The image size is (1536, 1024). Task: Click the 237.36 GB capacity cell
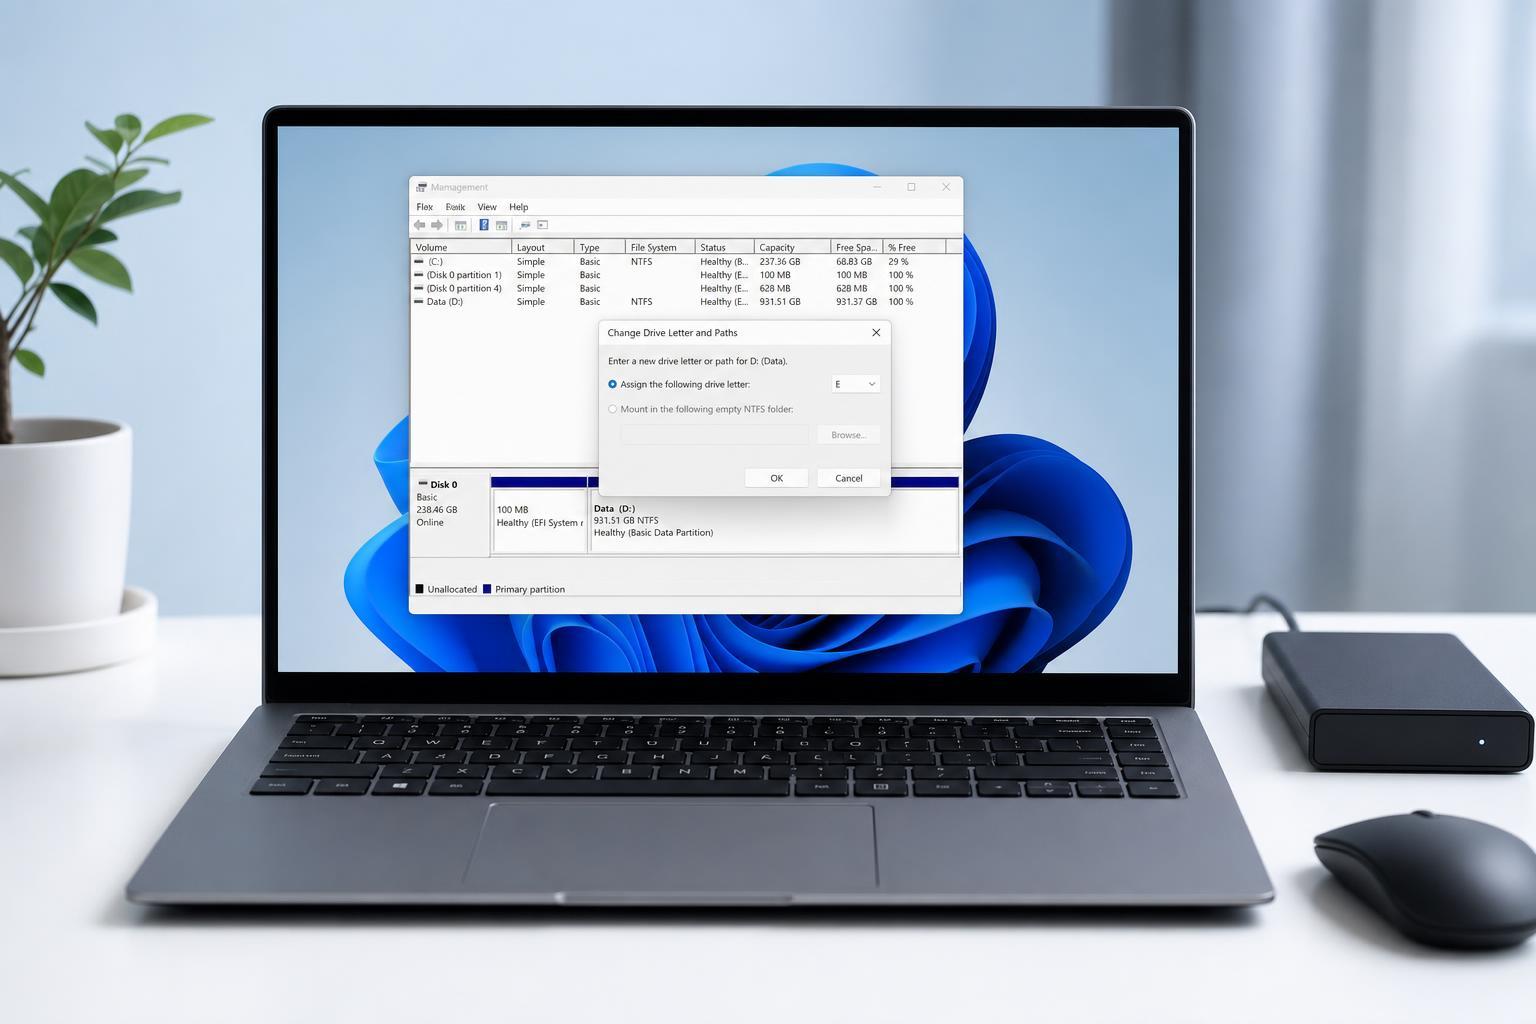pyautogui.click(x=780, y=262)
